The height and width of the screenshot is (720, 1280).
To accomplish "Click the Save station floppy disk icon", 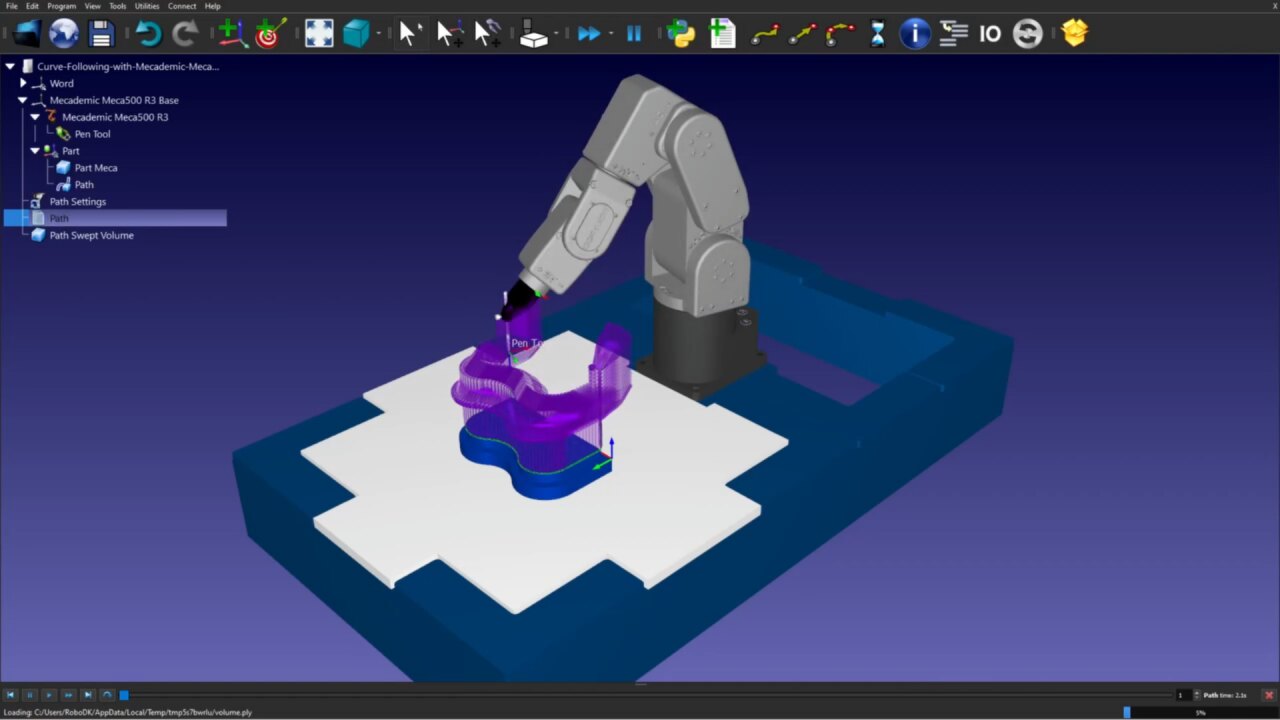I will [101, 34].
